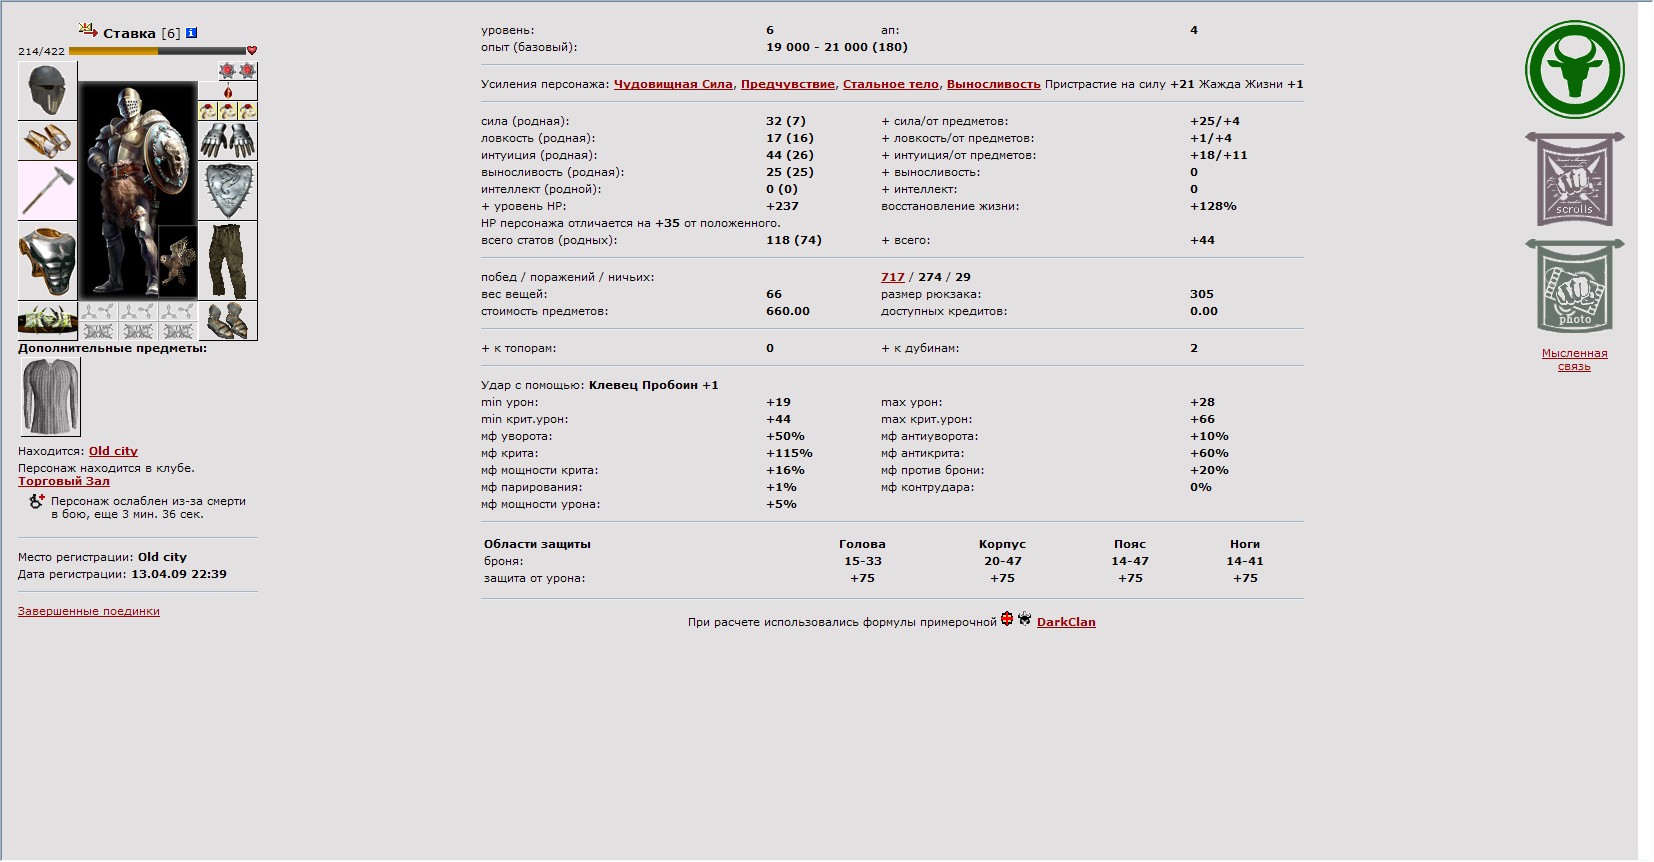
Task: Click the clan skull icon before DarkClan
Action: [1025, 619]
